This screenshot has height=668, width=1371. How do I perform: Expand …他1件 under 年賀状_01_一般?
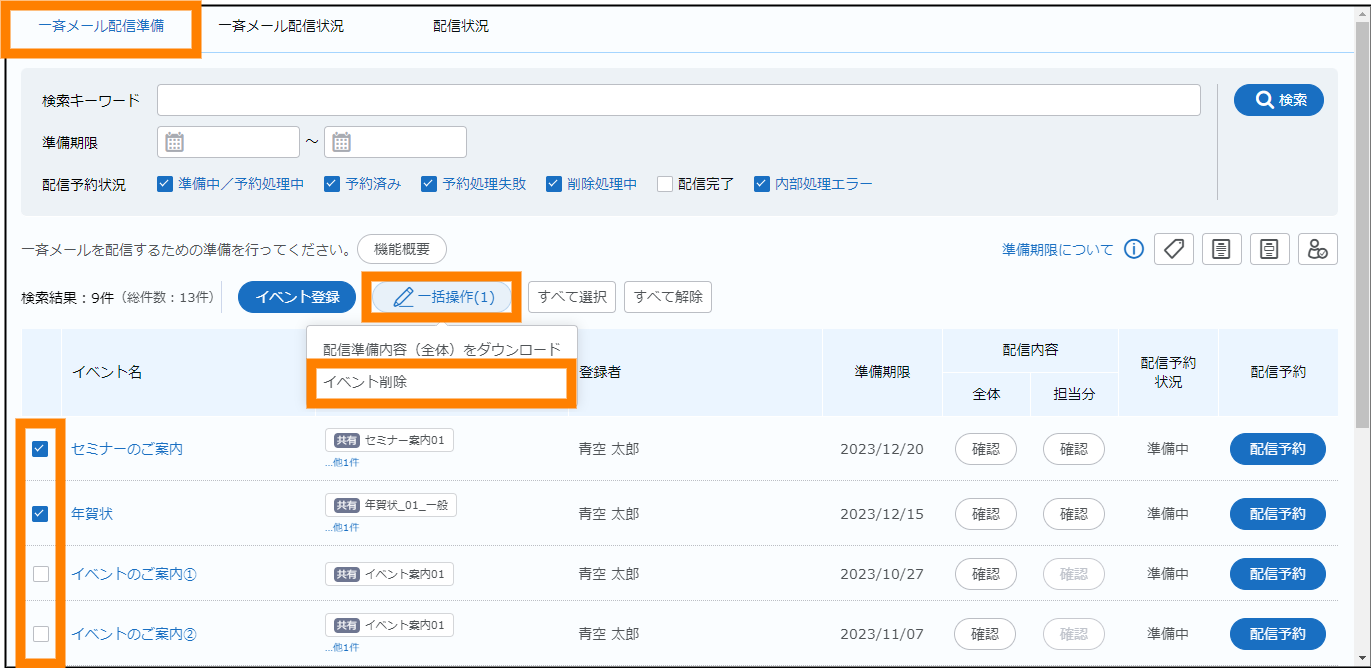[x=341, y=527]
